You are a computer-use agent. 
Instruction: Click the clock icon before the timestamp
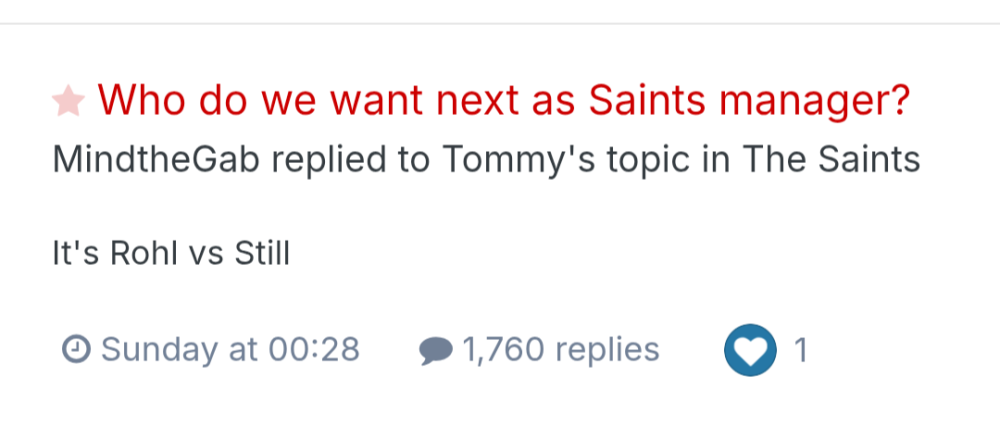(x=76, y=350)
